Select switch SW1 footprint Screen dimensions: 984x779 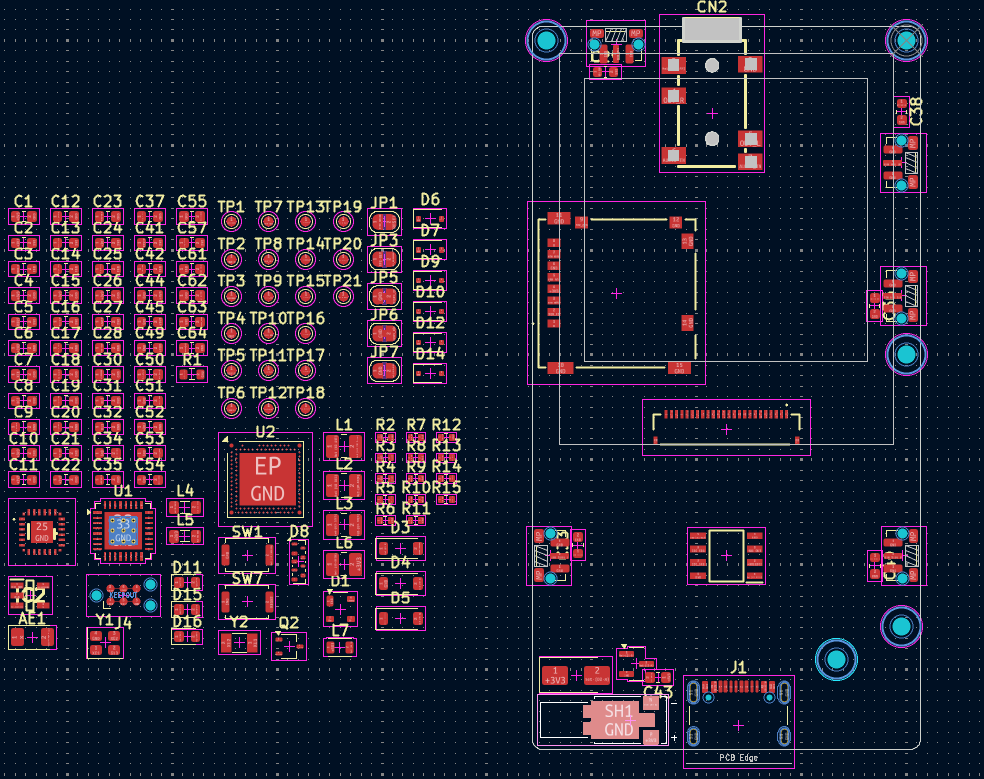pyautogui.click(x=247, y=554)
